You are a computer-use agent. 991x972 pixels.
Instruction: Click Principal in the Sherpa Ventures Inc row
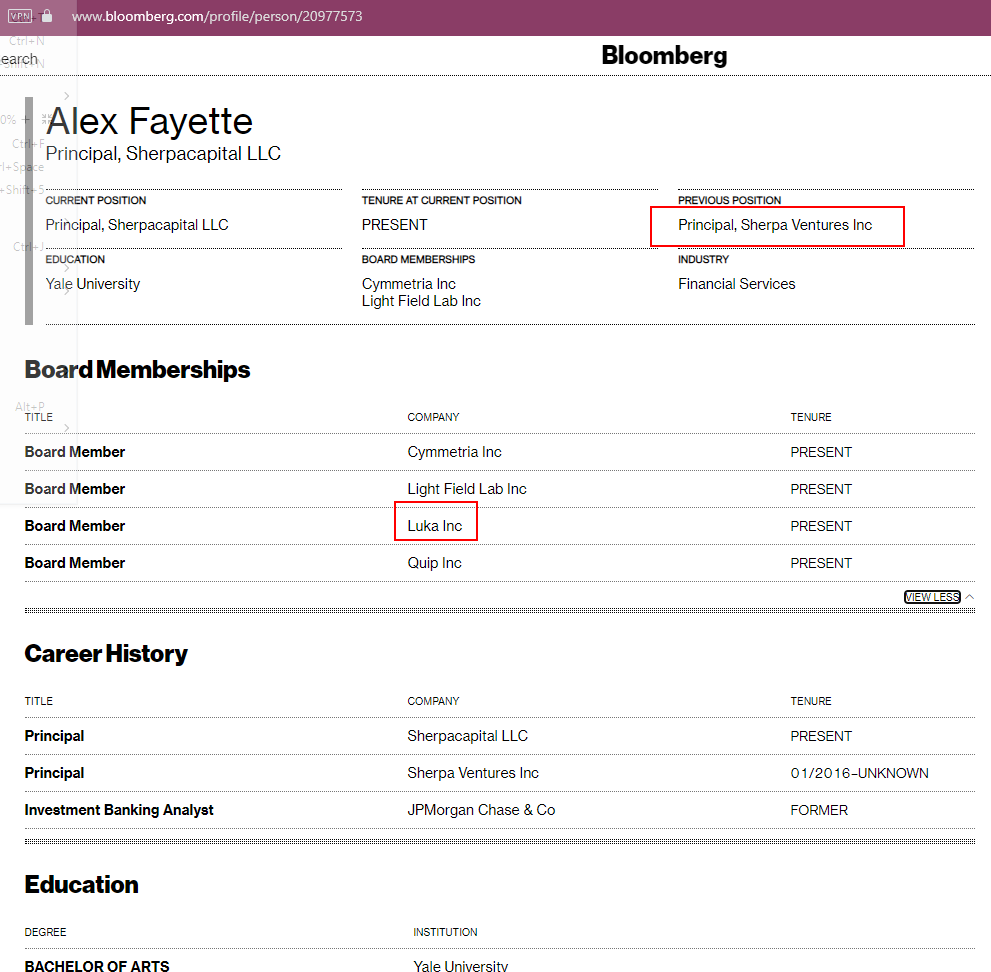pos(54,773)
